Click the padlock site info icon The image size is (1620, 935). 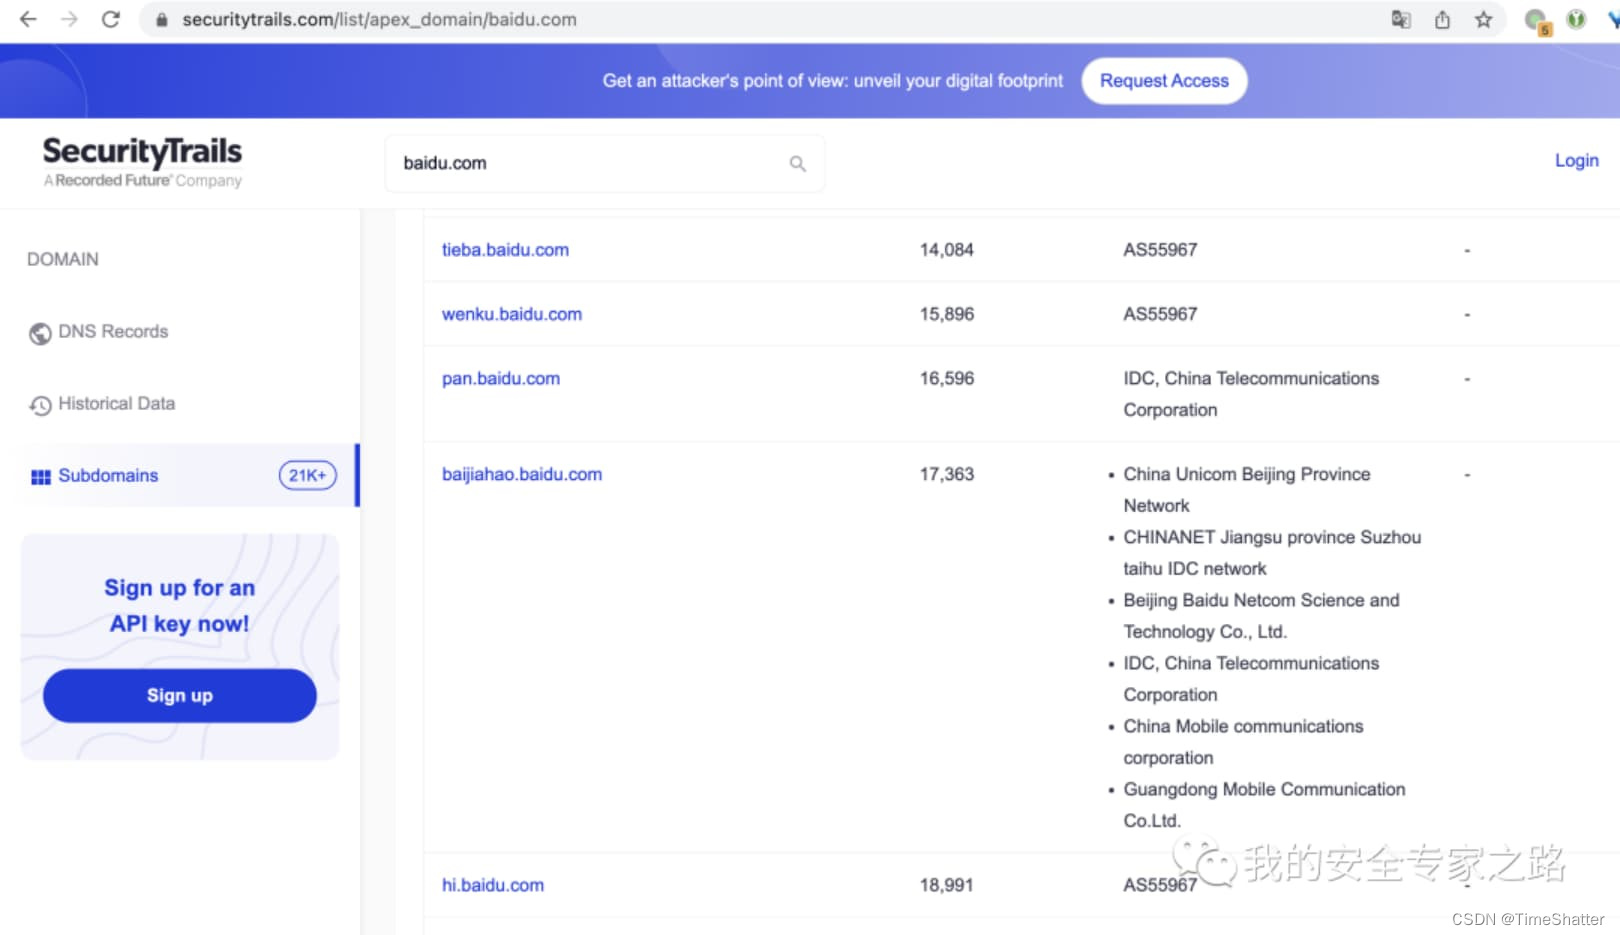coord(161,20)
